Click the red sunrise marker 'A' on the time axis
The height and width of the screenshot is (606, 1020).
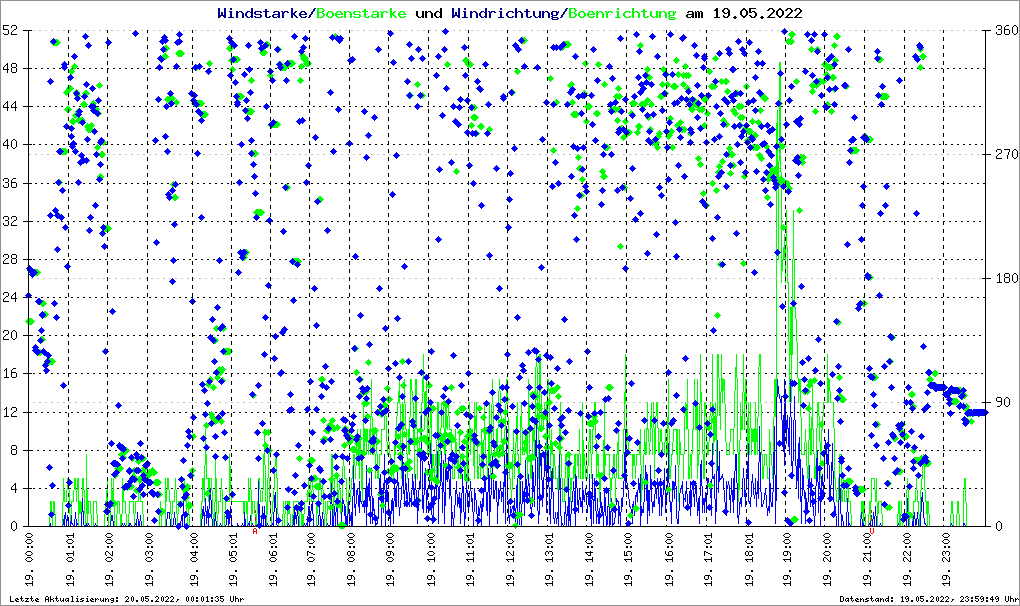coord(255,532)
